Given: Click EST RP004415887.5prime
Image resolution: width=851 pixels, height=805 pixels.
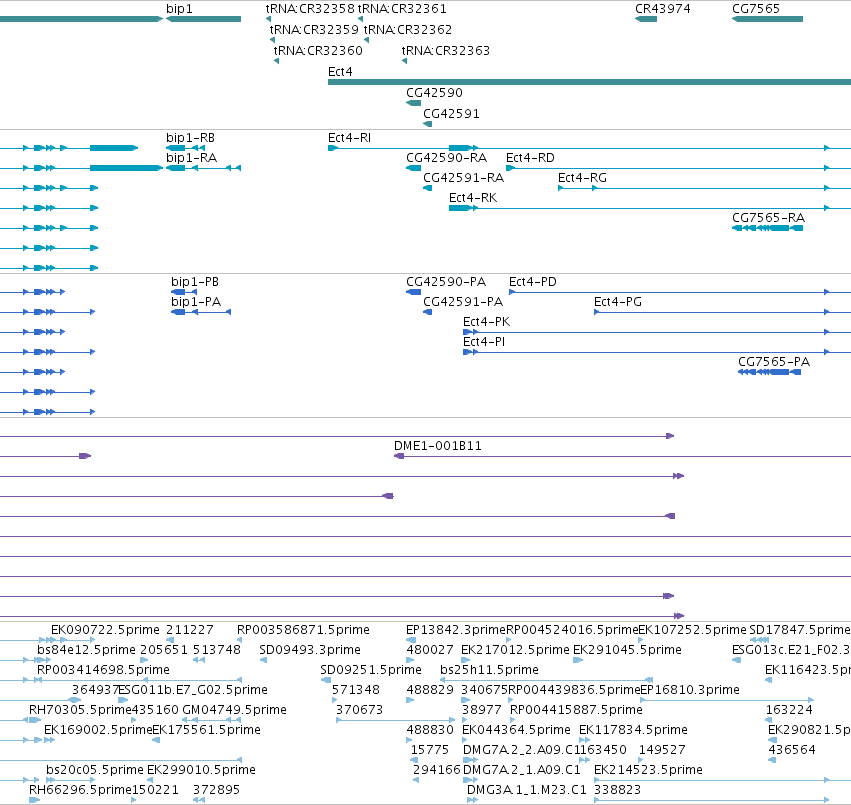Looking at the screenshot, I should (x=576, y=710).
